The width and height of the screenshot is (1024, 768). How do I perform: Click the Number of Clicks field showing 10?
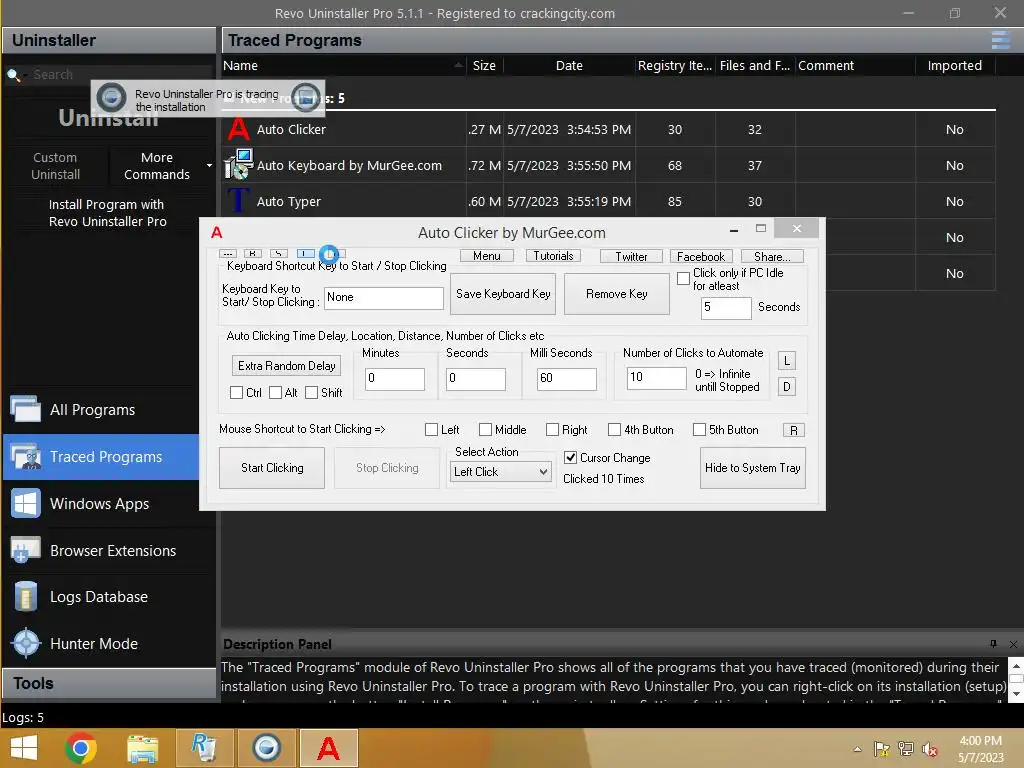pos(656,377)
